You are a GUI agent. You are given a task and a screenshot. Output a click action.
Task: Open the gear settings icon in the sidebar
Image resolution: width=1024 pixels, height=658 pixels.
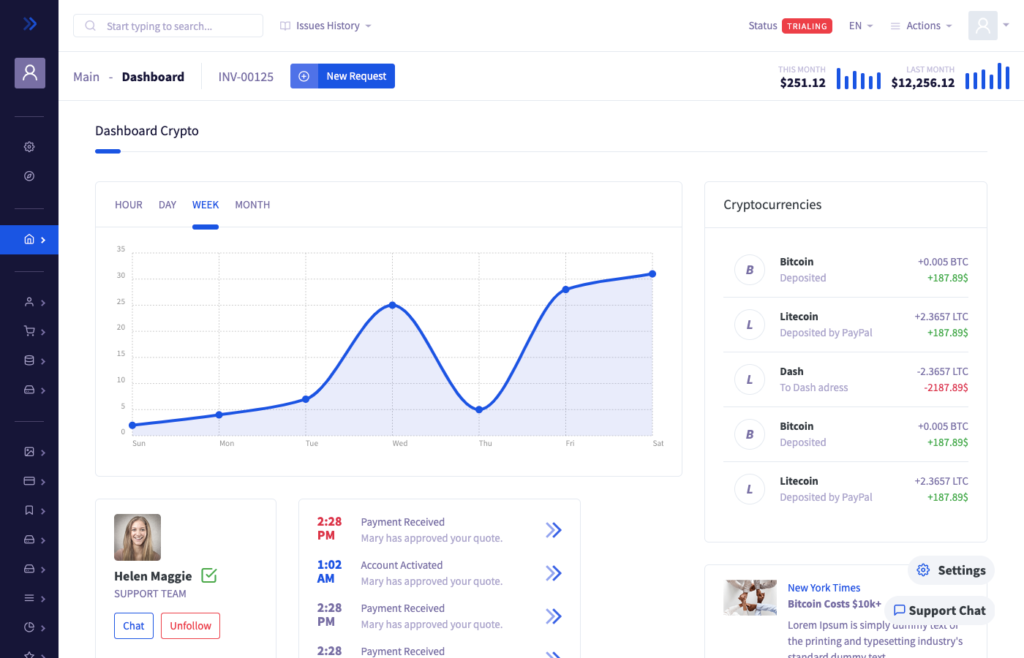(x=29, y=147)
